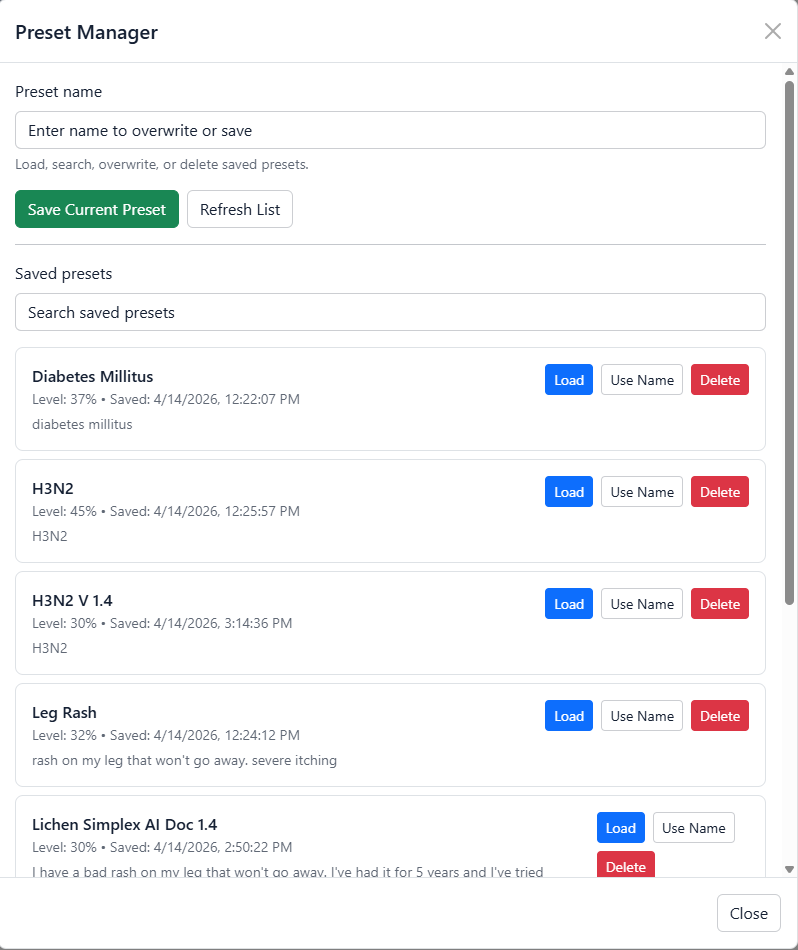Load the H3N2 V 1.4 preset

tap(568, 604)
